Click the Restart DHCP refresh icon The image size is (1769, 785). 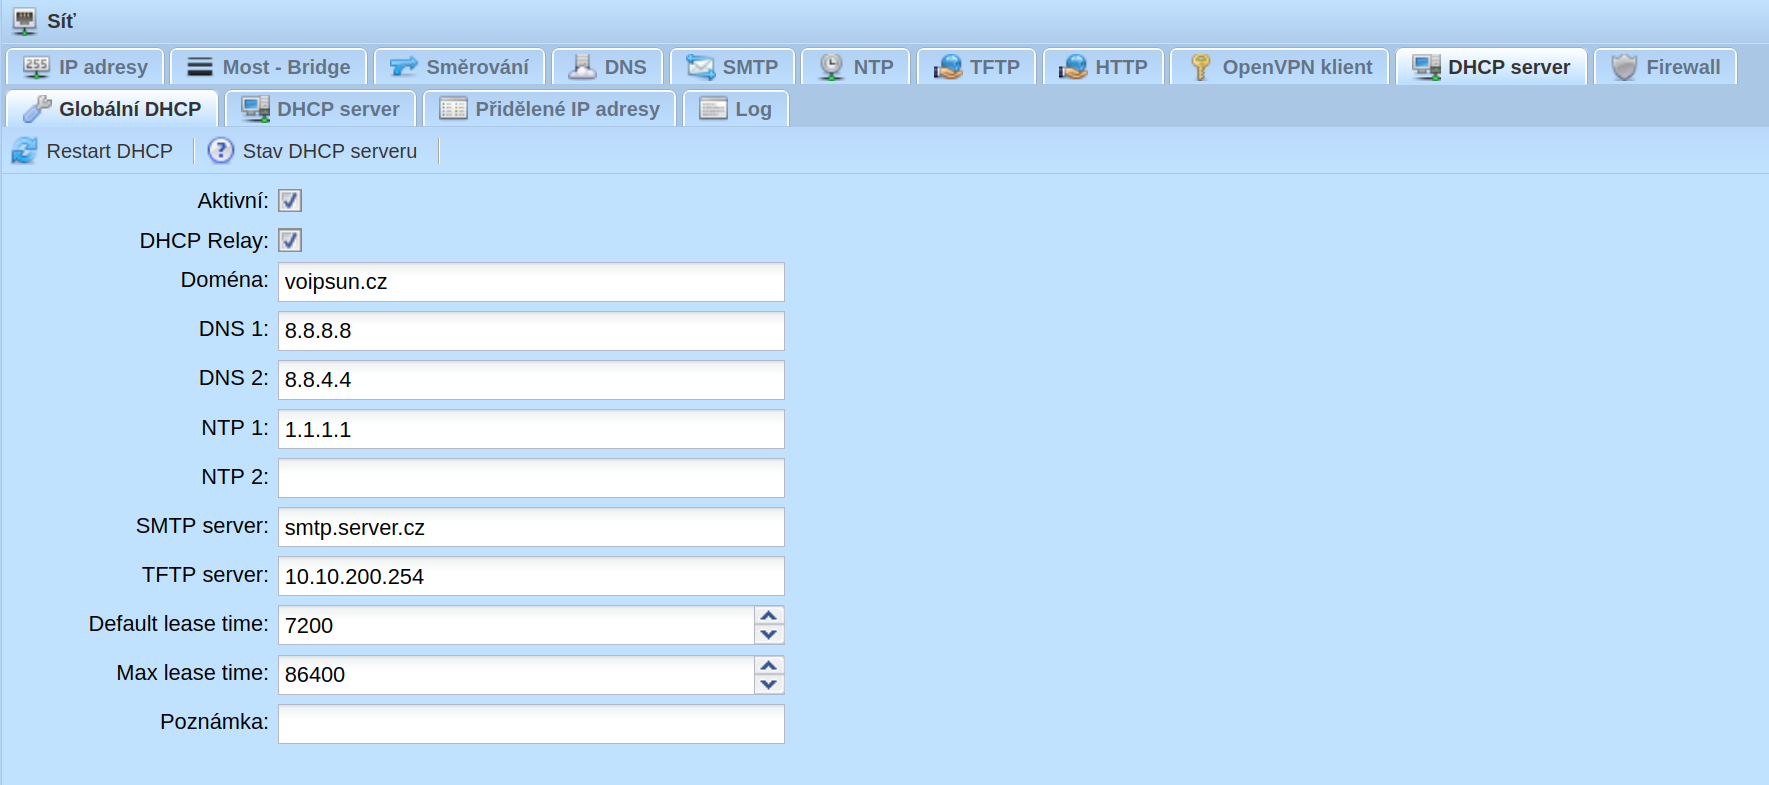[24, 151]
